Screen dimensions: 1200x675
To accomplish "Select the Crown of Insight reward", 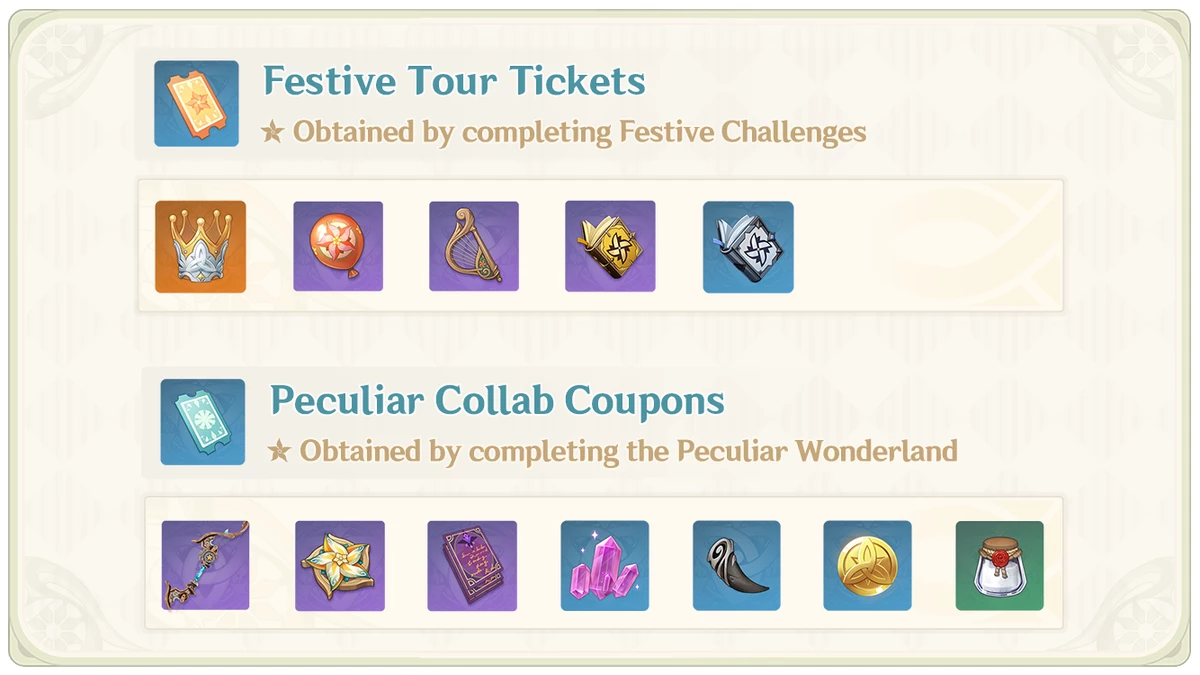I will [200, 247].
